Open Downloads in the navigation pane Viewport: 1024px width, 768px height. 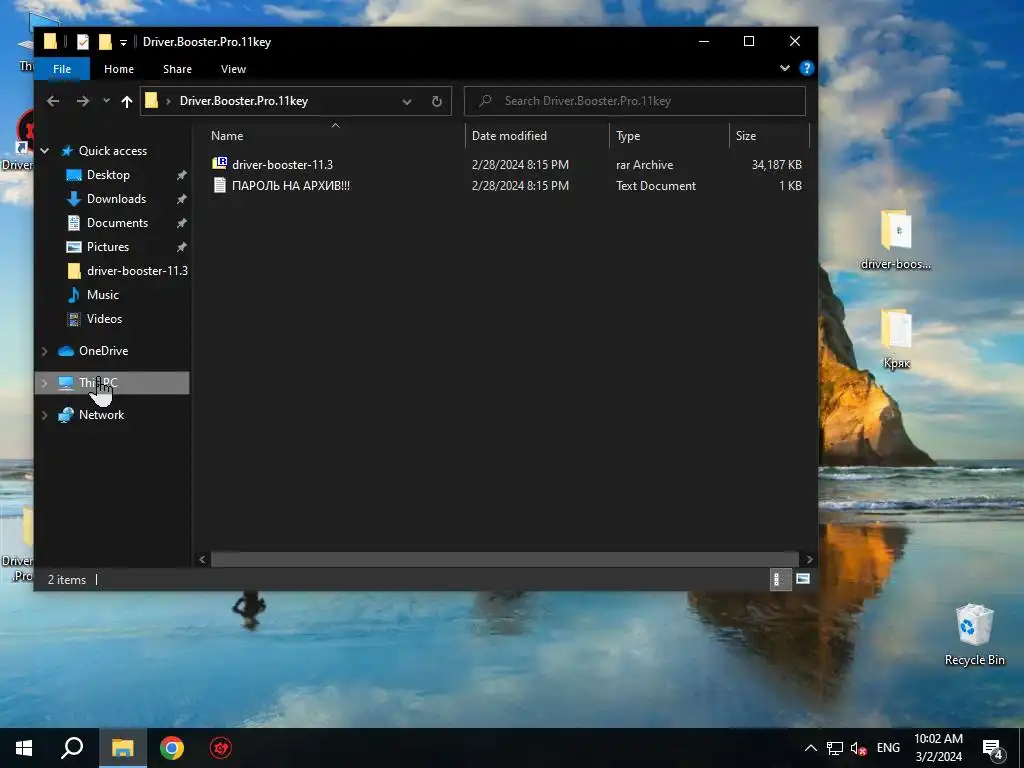click(116, 199)
